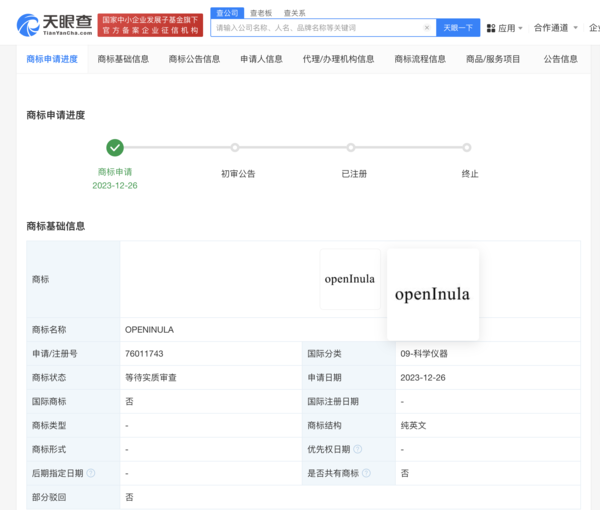
Task: Select the 查关系 search tab
Action: (x=294, y=13)
